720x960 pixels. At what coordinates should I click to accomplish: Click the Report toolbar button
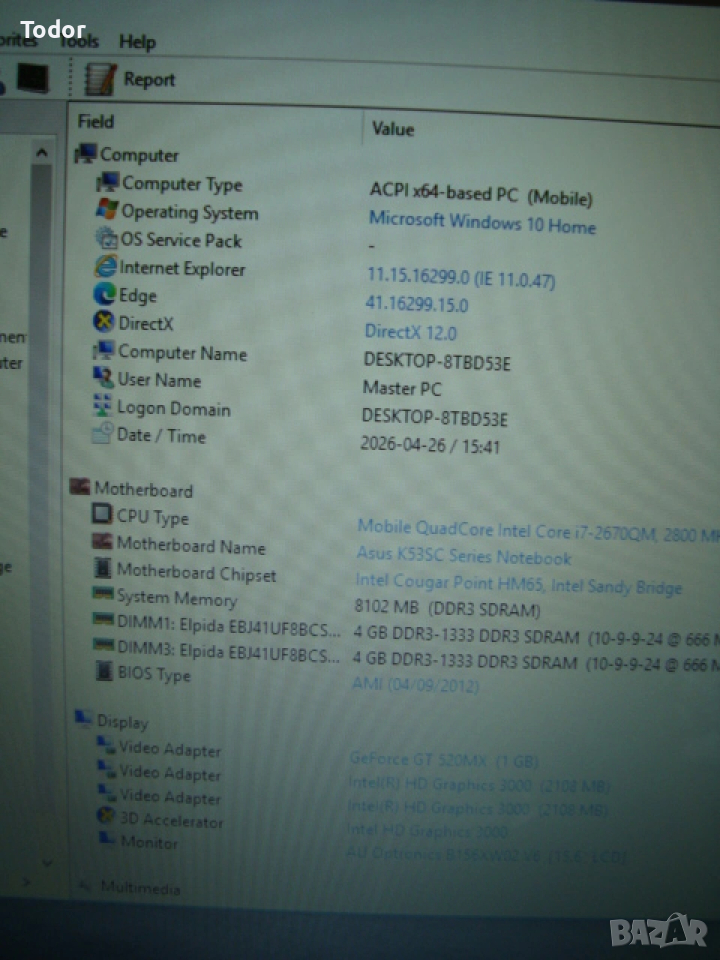pos(130,80)
